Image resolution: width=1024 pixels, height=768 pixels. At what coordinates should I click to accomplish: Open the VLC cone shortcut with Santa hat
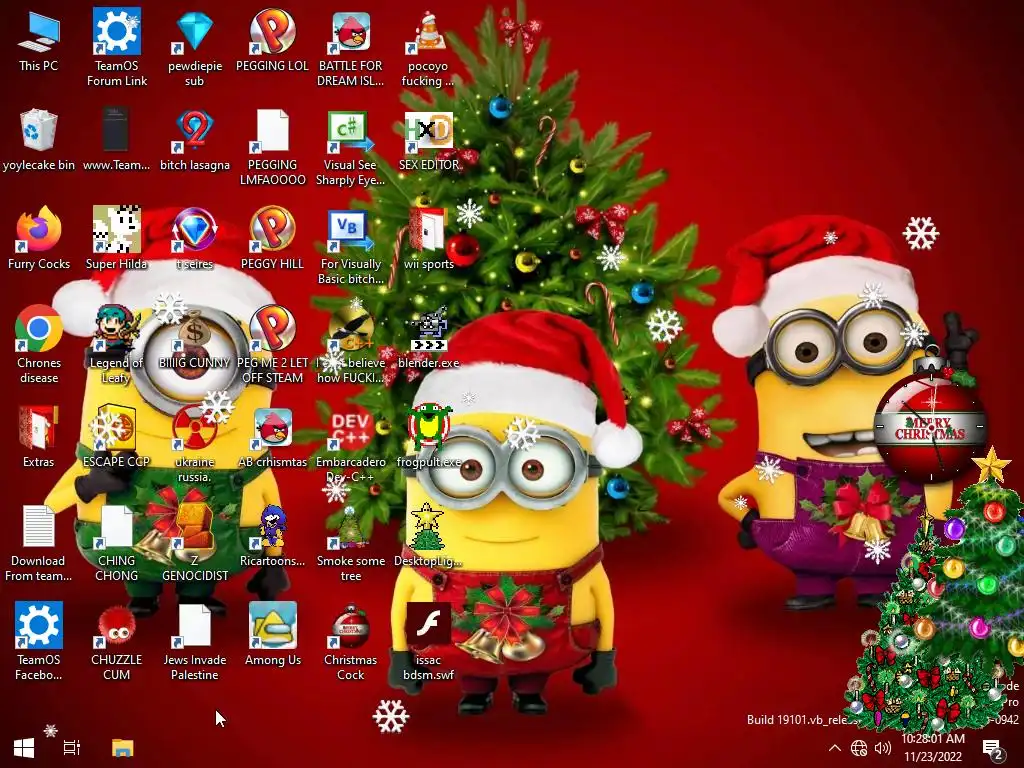tap(428, 47)
